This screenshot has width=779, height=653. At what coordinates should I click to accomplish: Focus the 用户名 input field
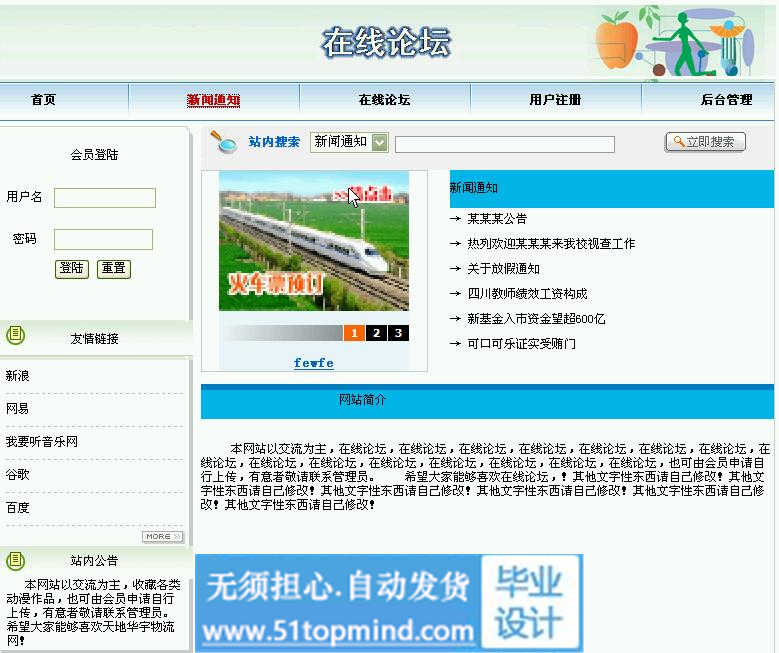(x=105, y=198)
